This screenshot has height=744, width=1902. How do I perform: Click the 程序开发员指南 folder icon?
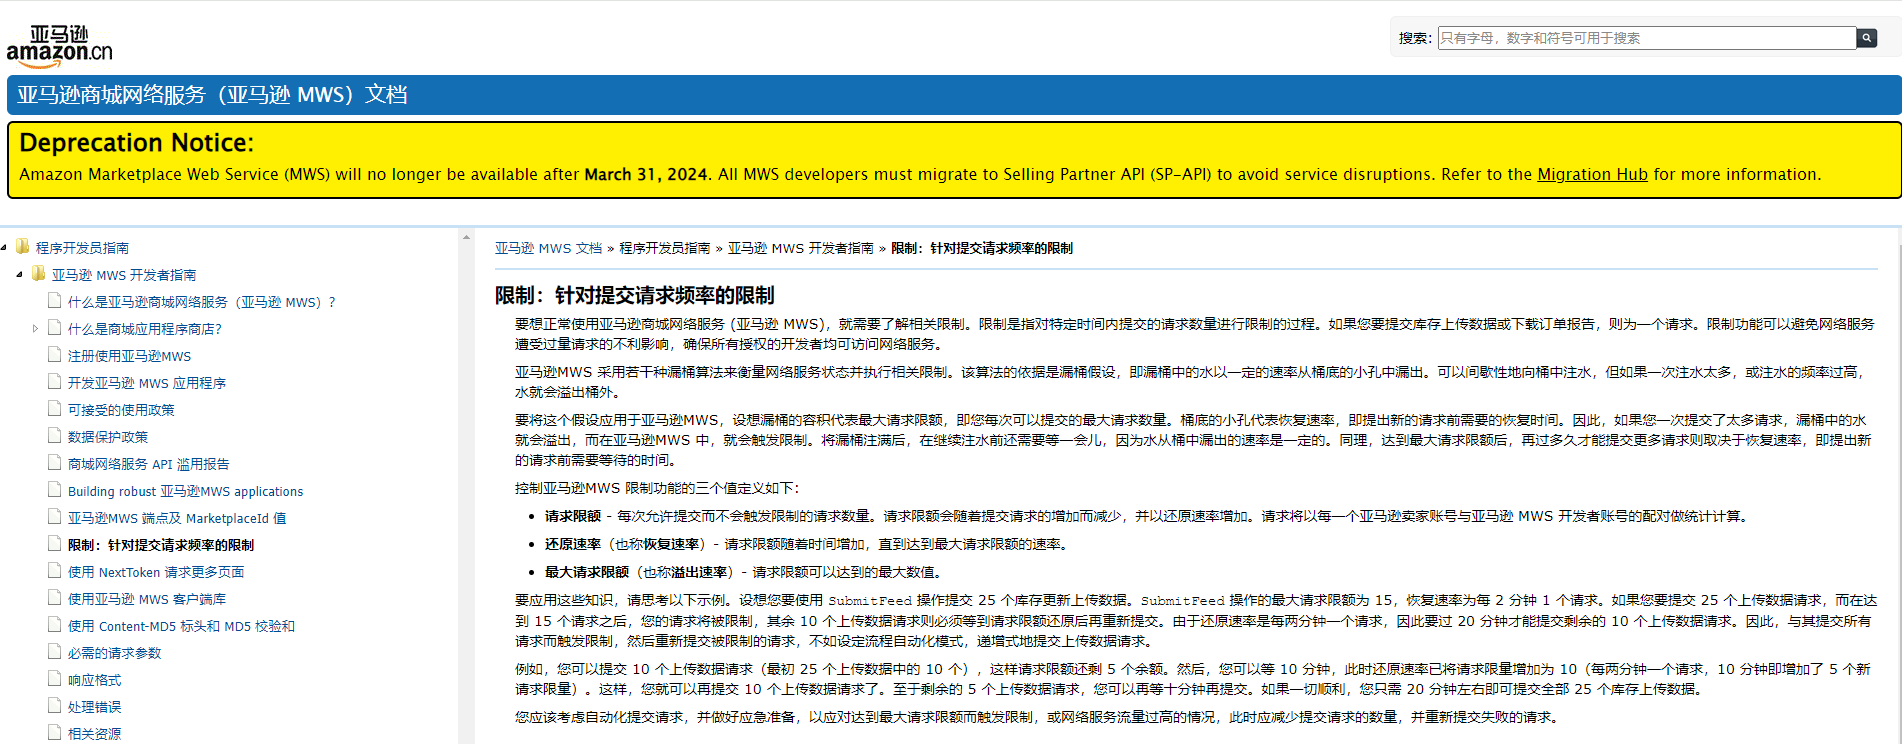22,246
